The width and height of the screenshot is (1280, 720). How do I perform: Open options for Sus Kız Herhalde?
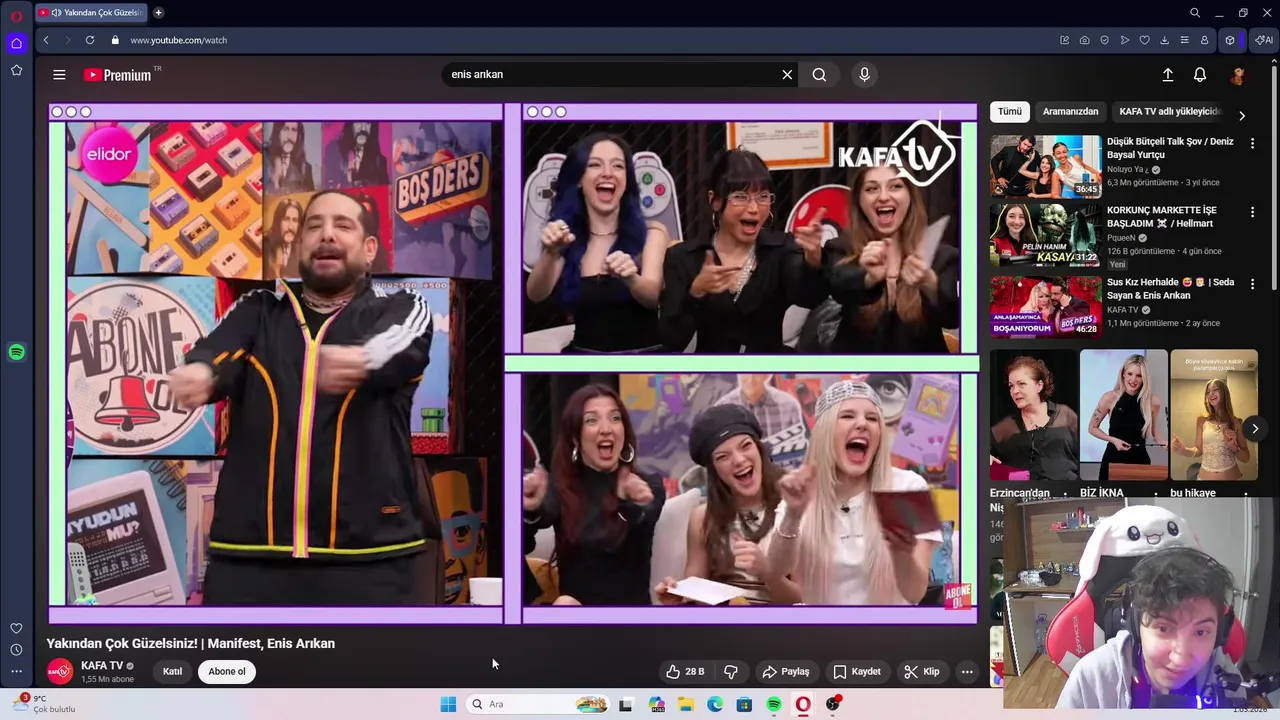coord(1252,284)
